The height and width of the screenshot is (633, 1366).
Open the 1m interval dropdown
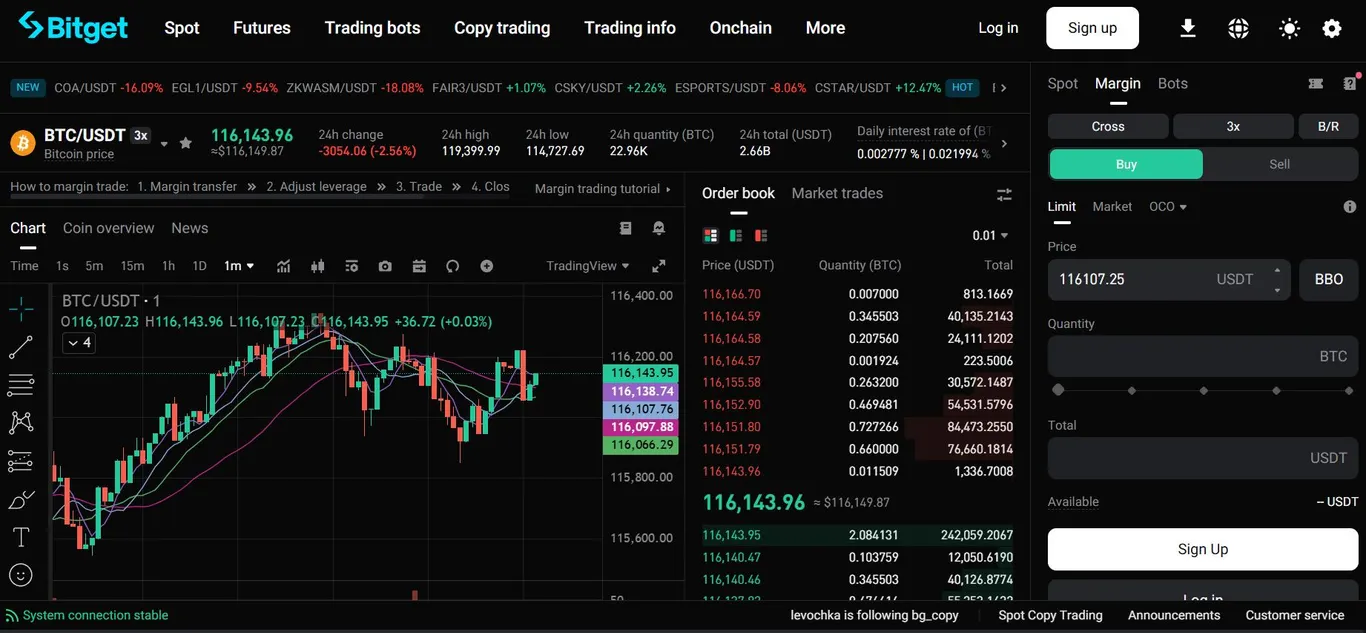(x=239, y=266)
